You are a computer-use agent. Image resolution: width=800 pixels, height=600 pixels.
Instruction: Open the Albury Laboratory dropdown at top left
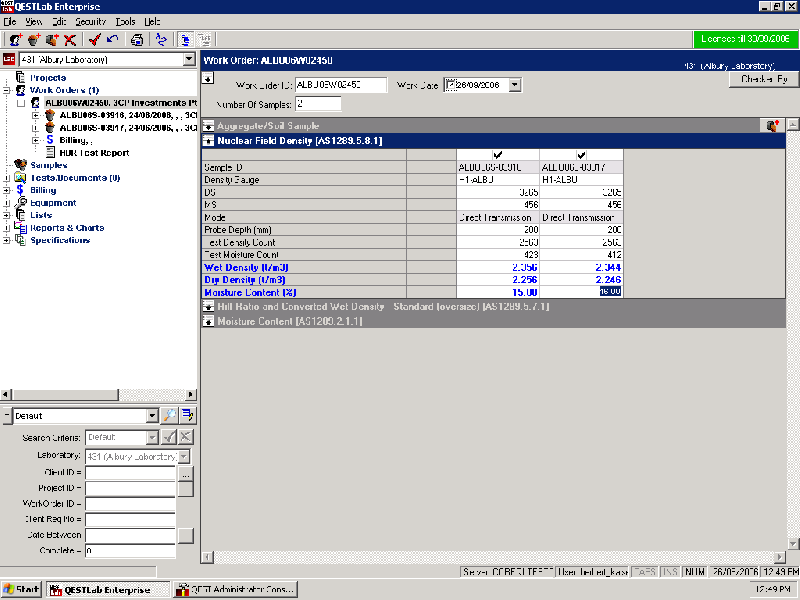(189, 60)
